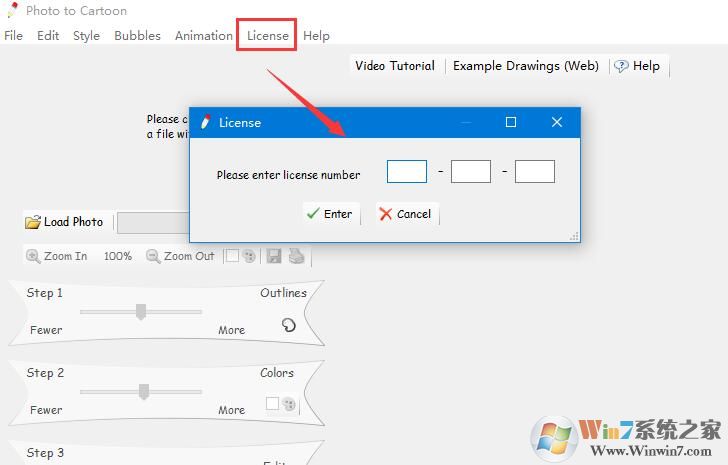The height and width of the screenshot is (465, 728).
Task: Click the Zoom Out magnifier button
Action: click(x=180, y=256)
